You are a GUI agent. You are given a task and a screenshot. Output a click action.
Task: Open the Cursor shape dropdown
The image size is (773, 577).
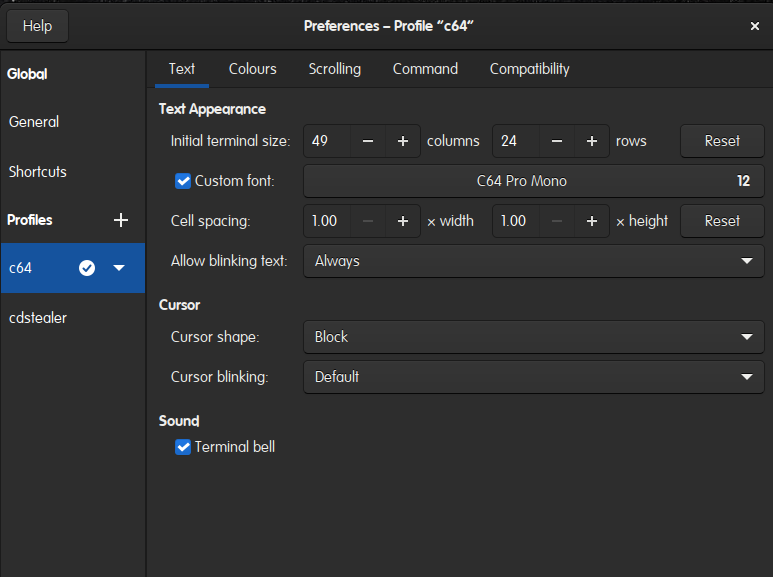pyautogui.click(x=533, y=337)
